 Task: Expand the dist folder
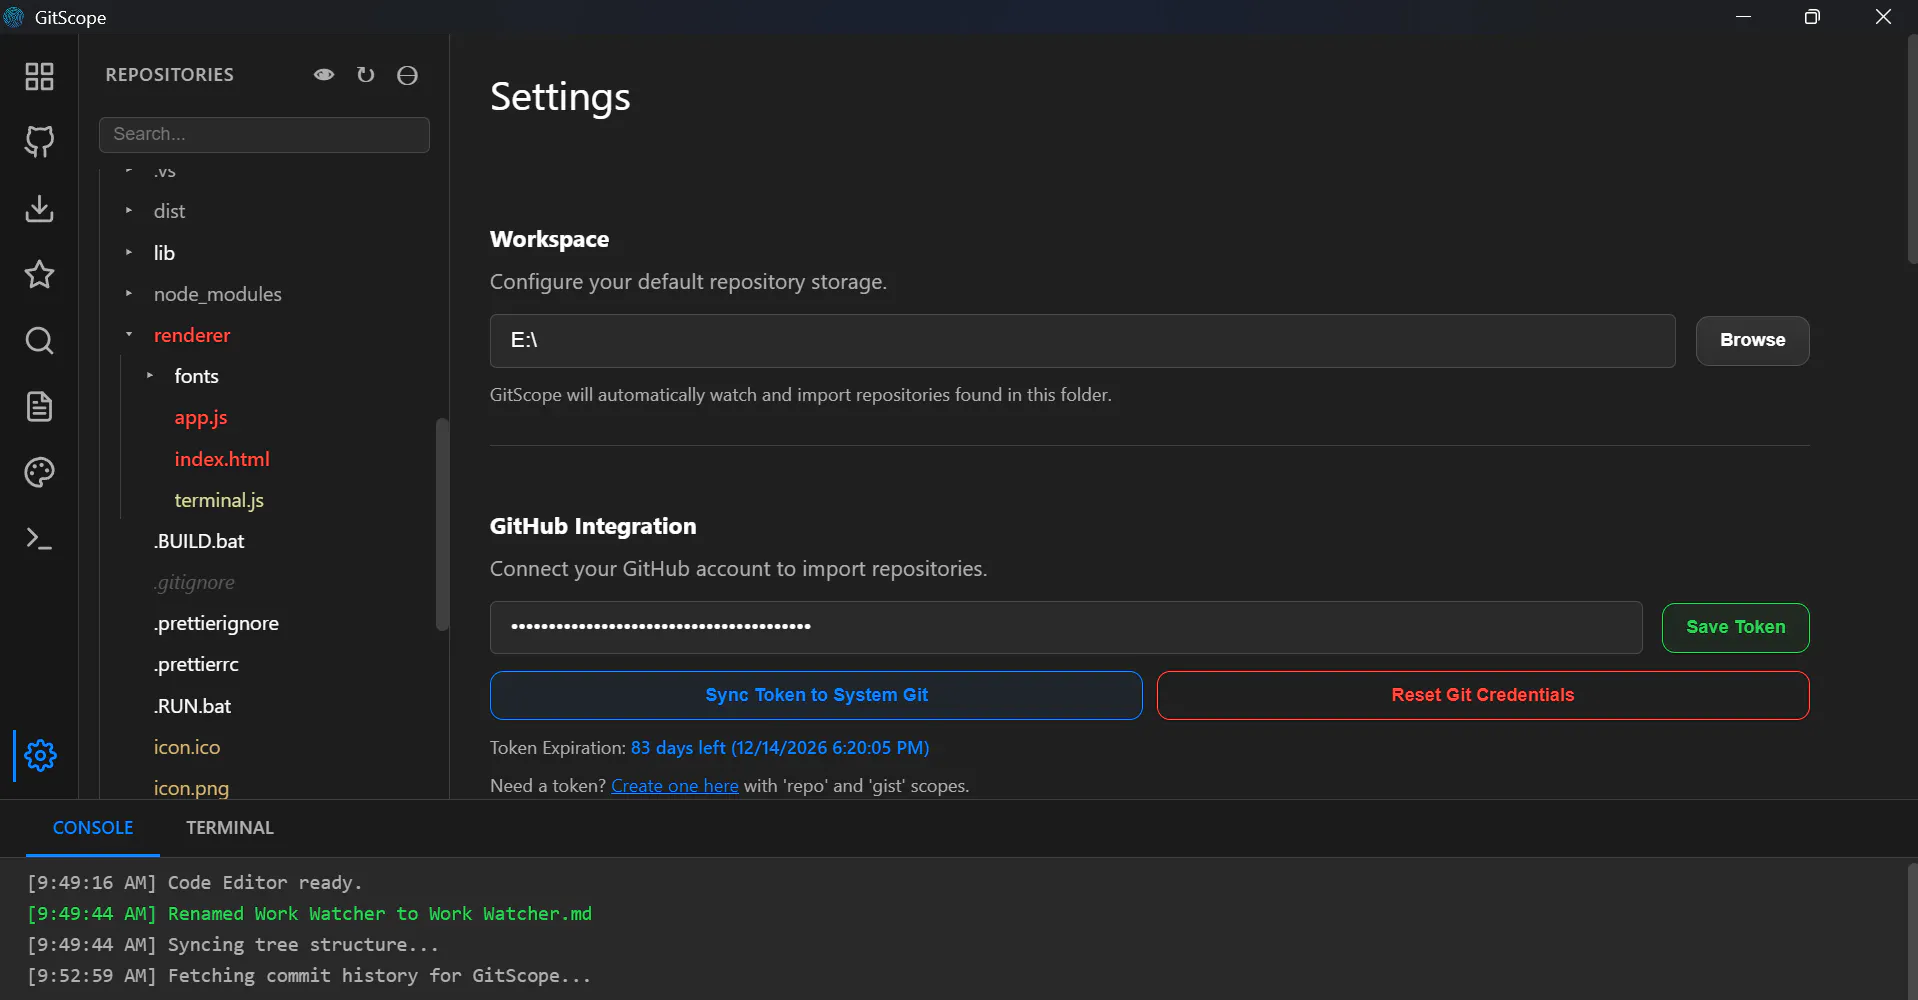pos(129,211)
